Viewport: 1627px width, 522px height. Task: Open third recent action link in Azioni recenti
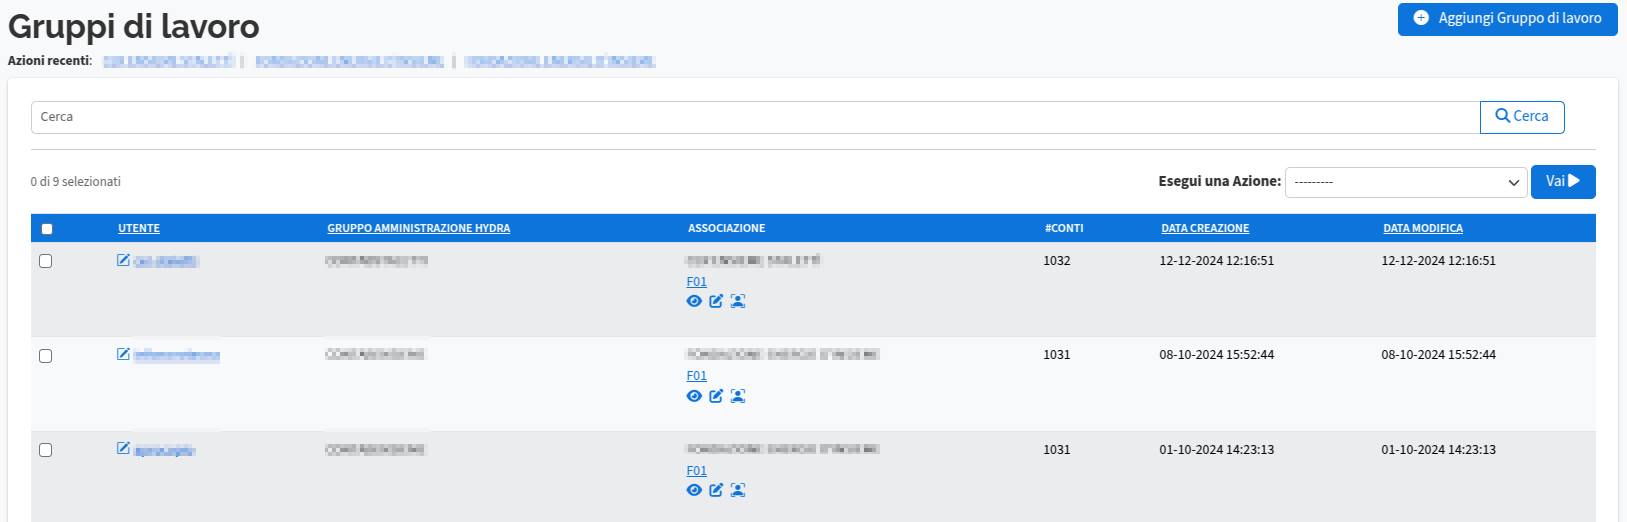click(560, 61)
